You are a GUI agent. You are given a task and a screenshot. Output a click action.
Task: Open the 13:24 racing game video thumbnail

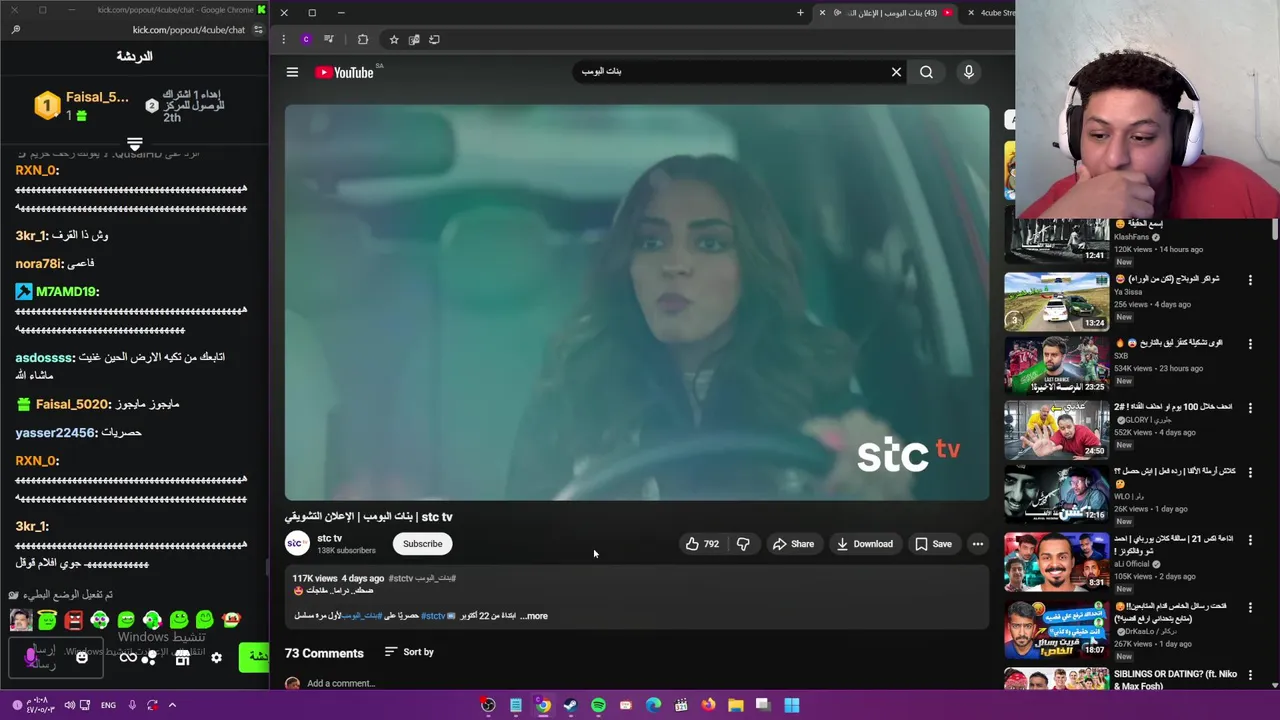[x=1057, y=301]
